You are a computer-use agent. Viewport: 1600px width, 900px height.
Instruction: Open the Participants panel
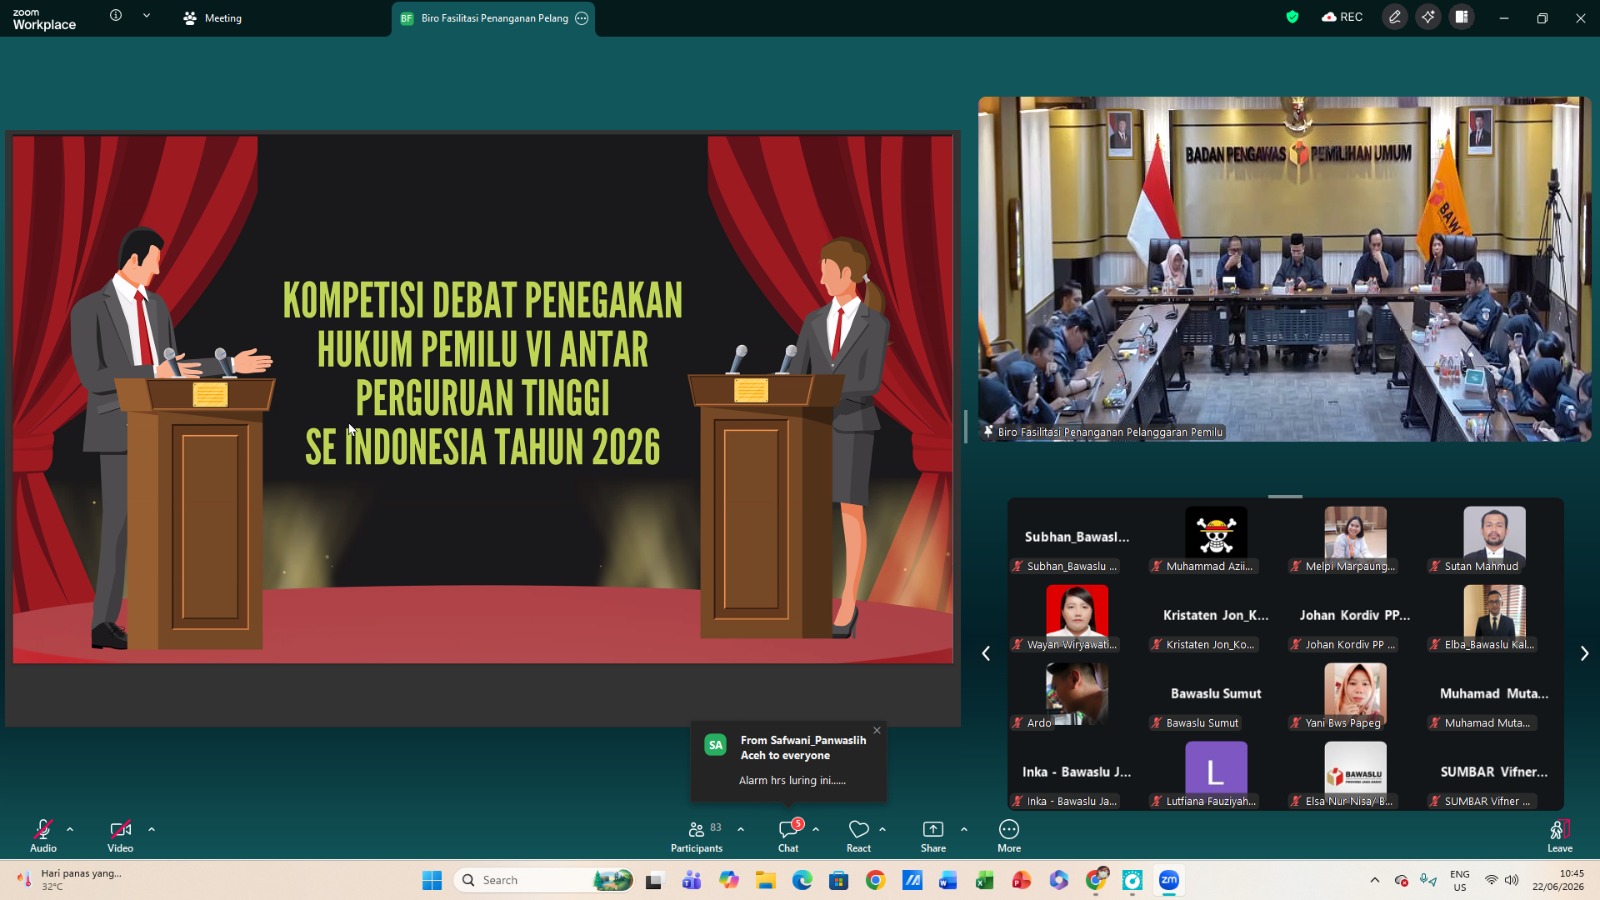(697, 835)
